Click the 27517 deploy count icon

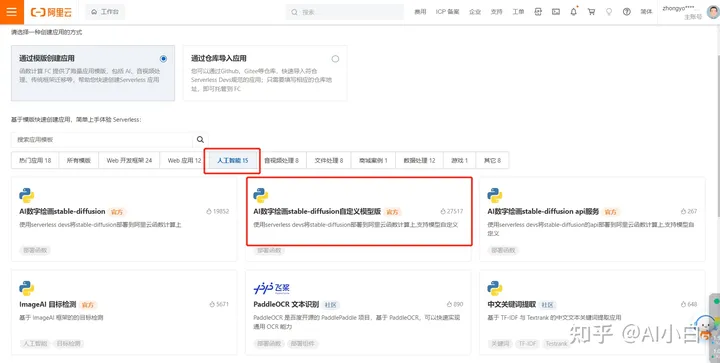pos(443,212)
